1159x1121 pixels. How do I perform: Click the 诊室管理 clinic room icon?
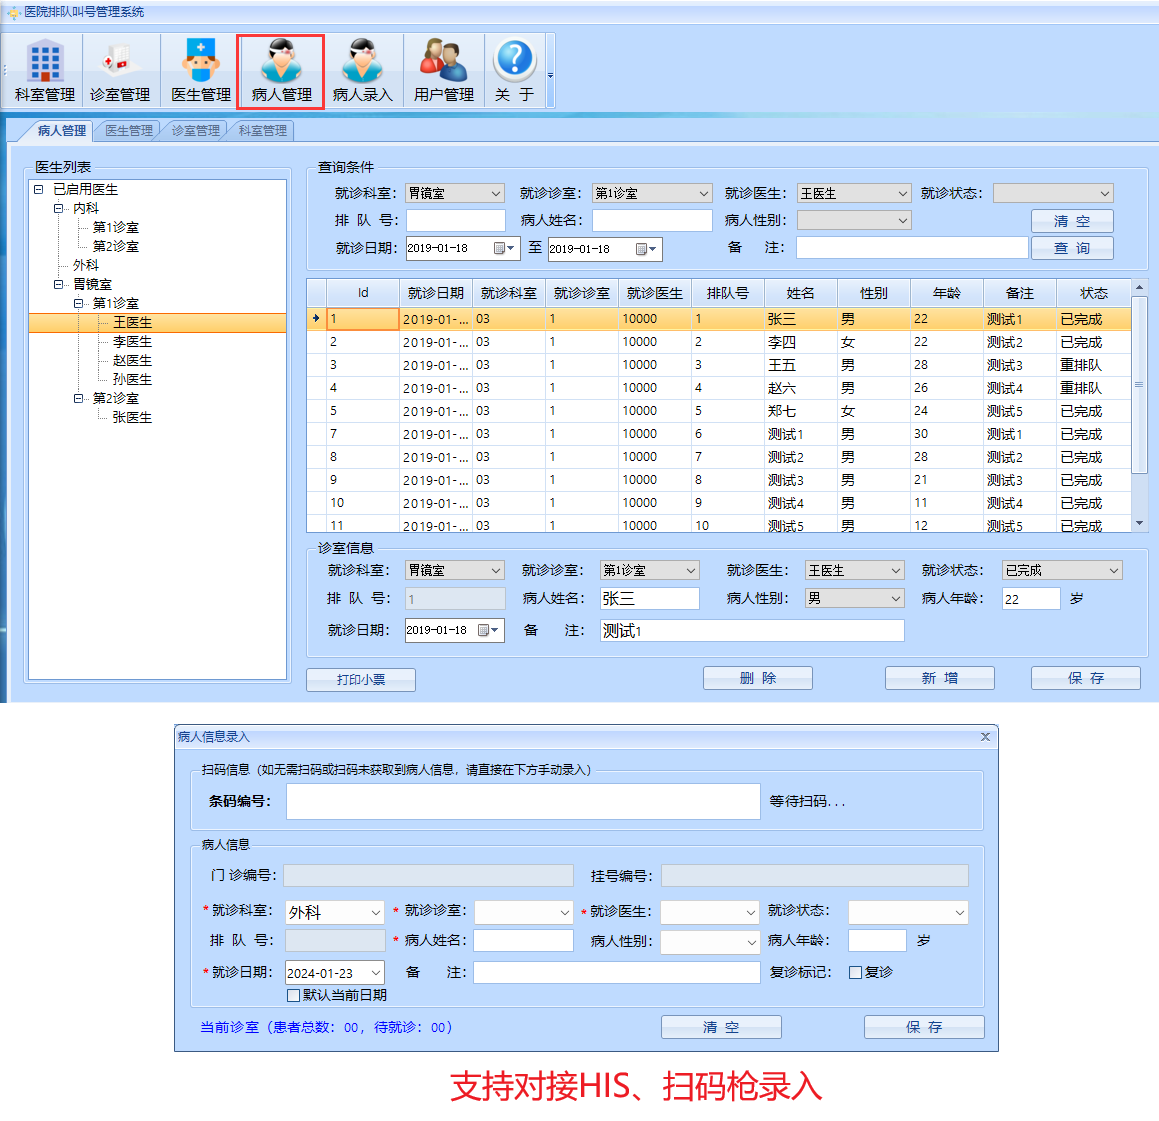tap(120, 72)
